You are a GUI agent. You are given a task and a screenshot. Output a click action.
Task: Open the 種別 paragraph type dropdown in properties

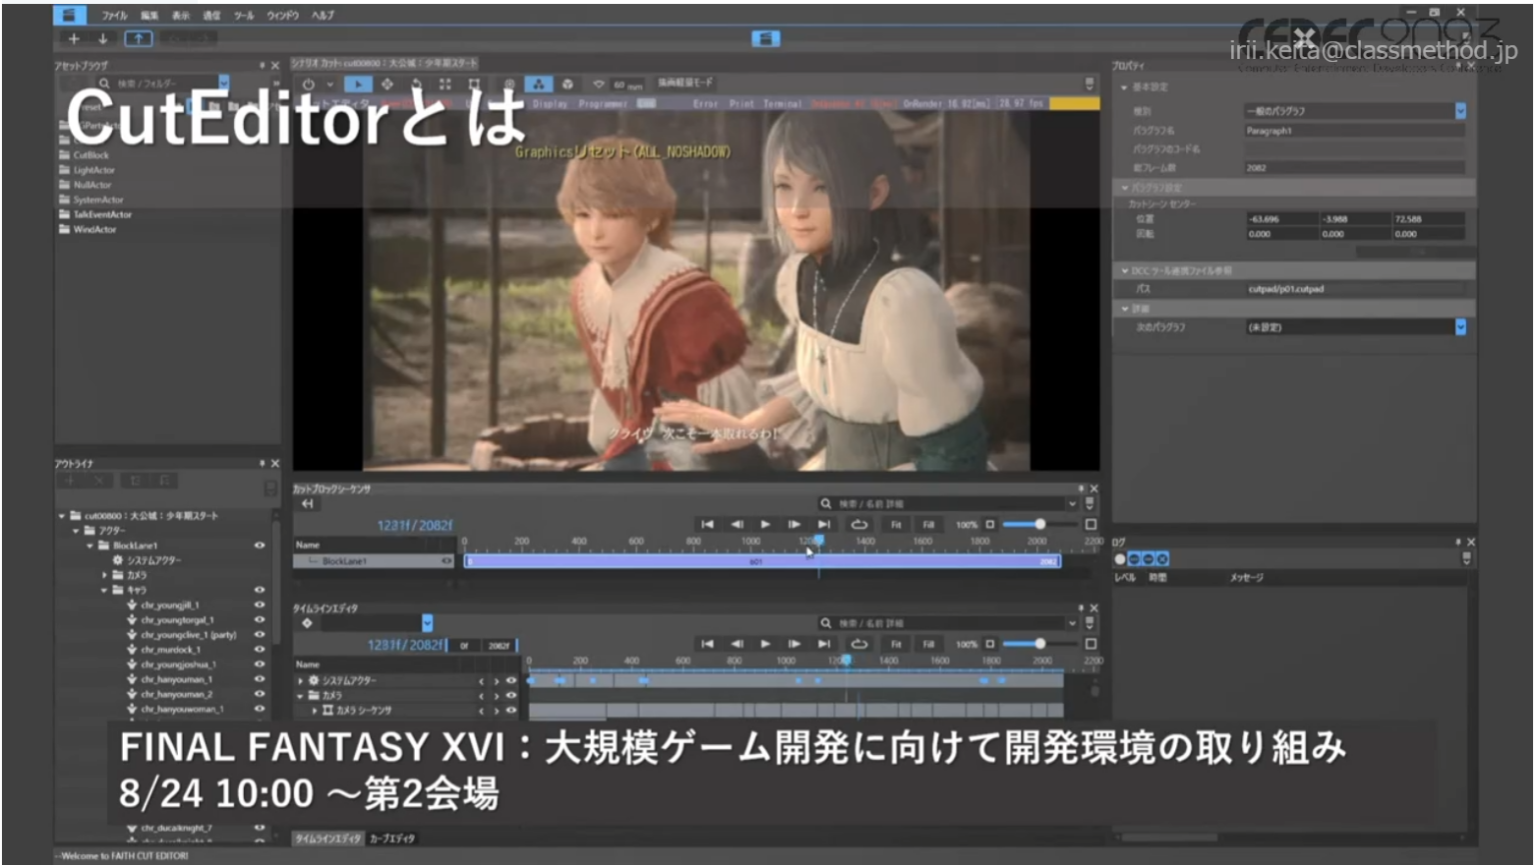pos(1459,112)
